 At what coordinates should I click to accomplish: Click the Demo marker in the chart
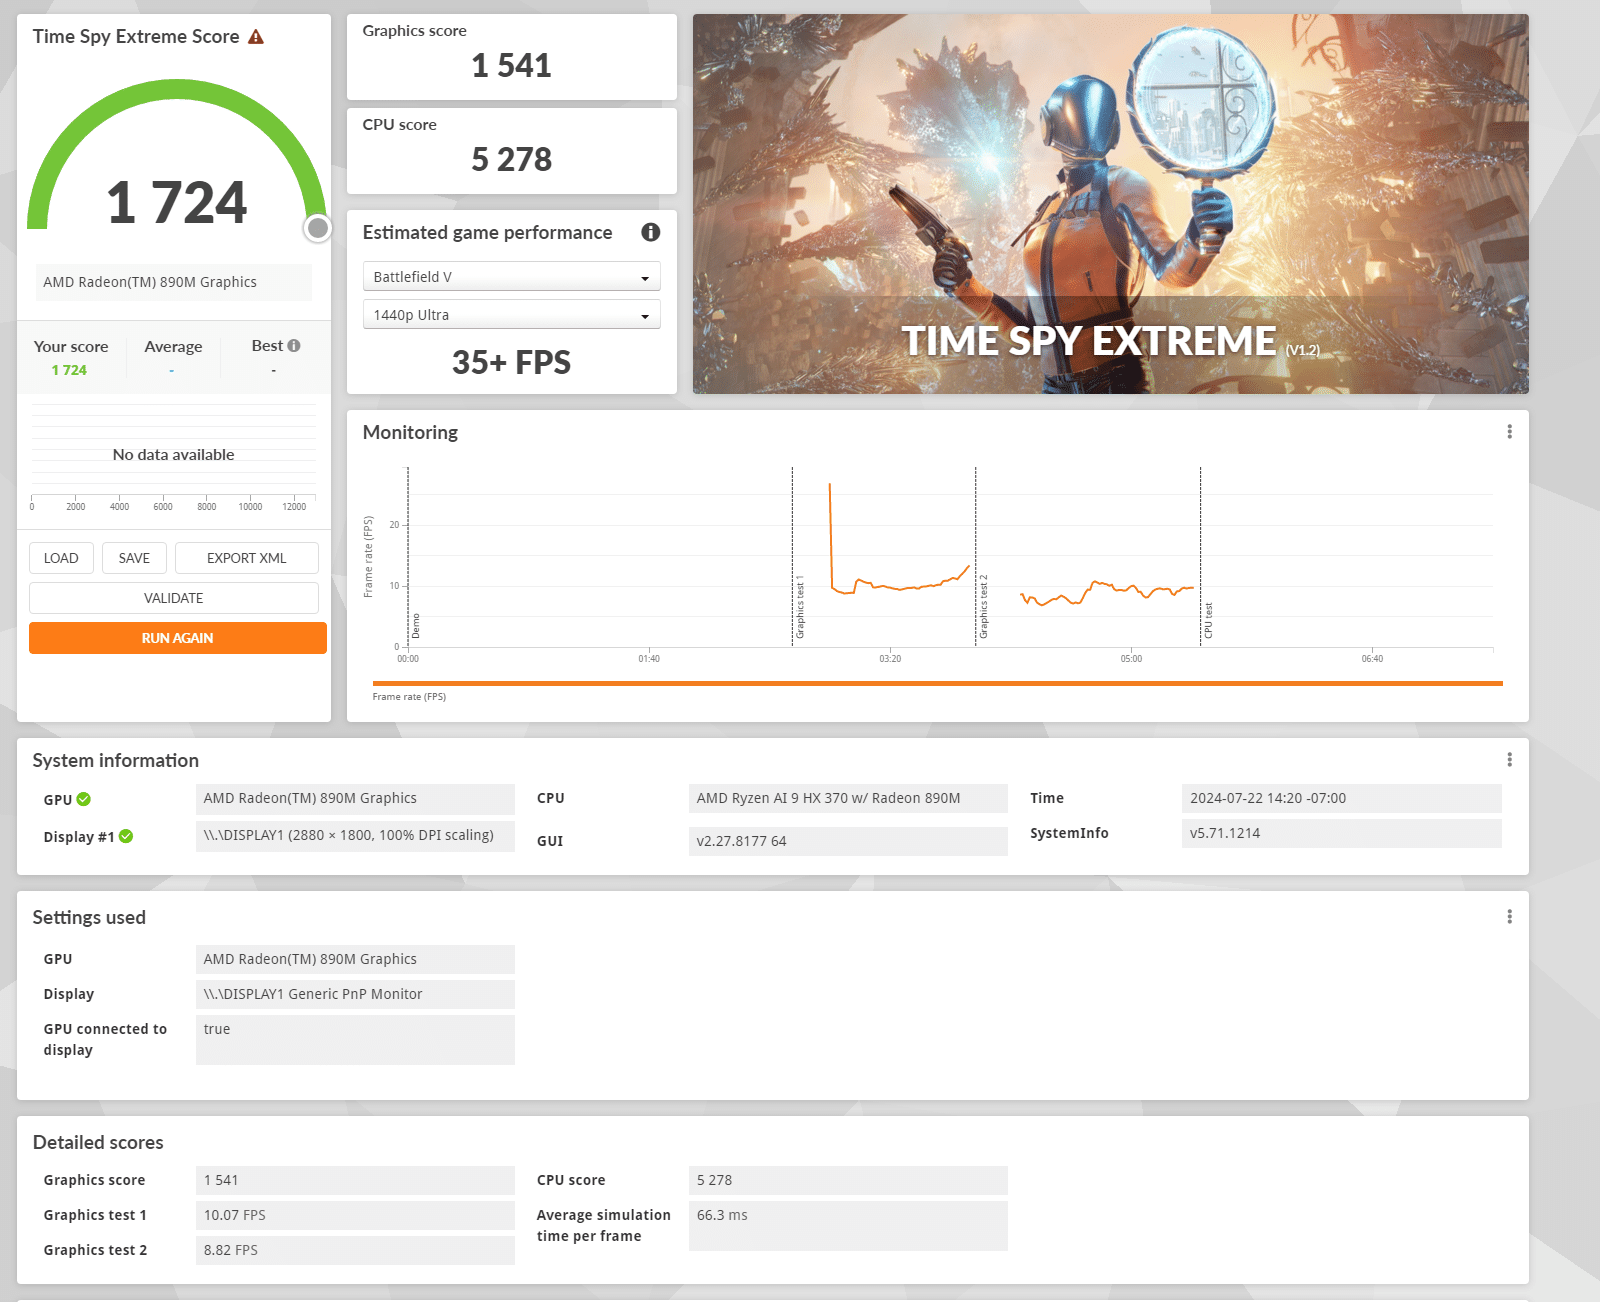point(416,626)
